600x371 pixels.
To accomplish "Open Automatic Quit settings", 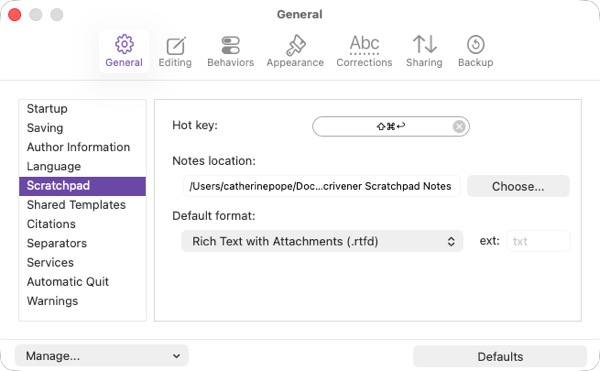I will [82, 282].
